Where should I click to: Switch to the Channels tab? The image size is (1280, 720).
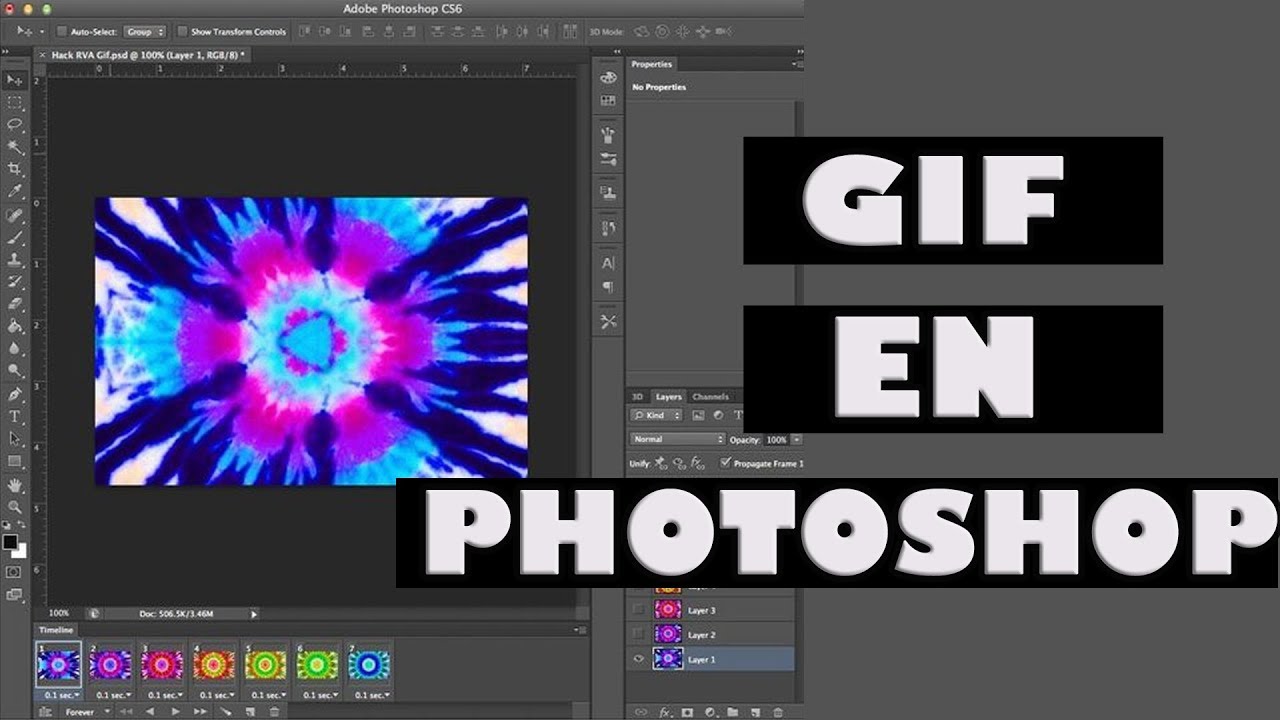710,397
